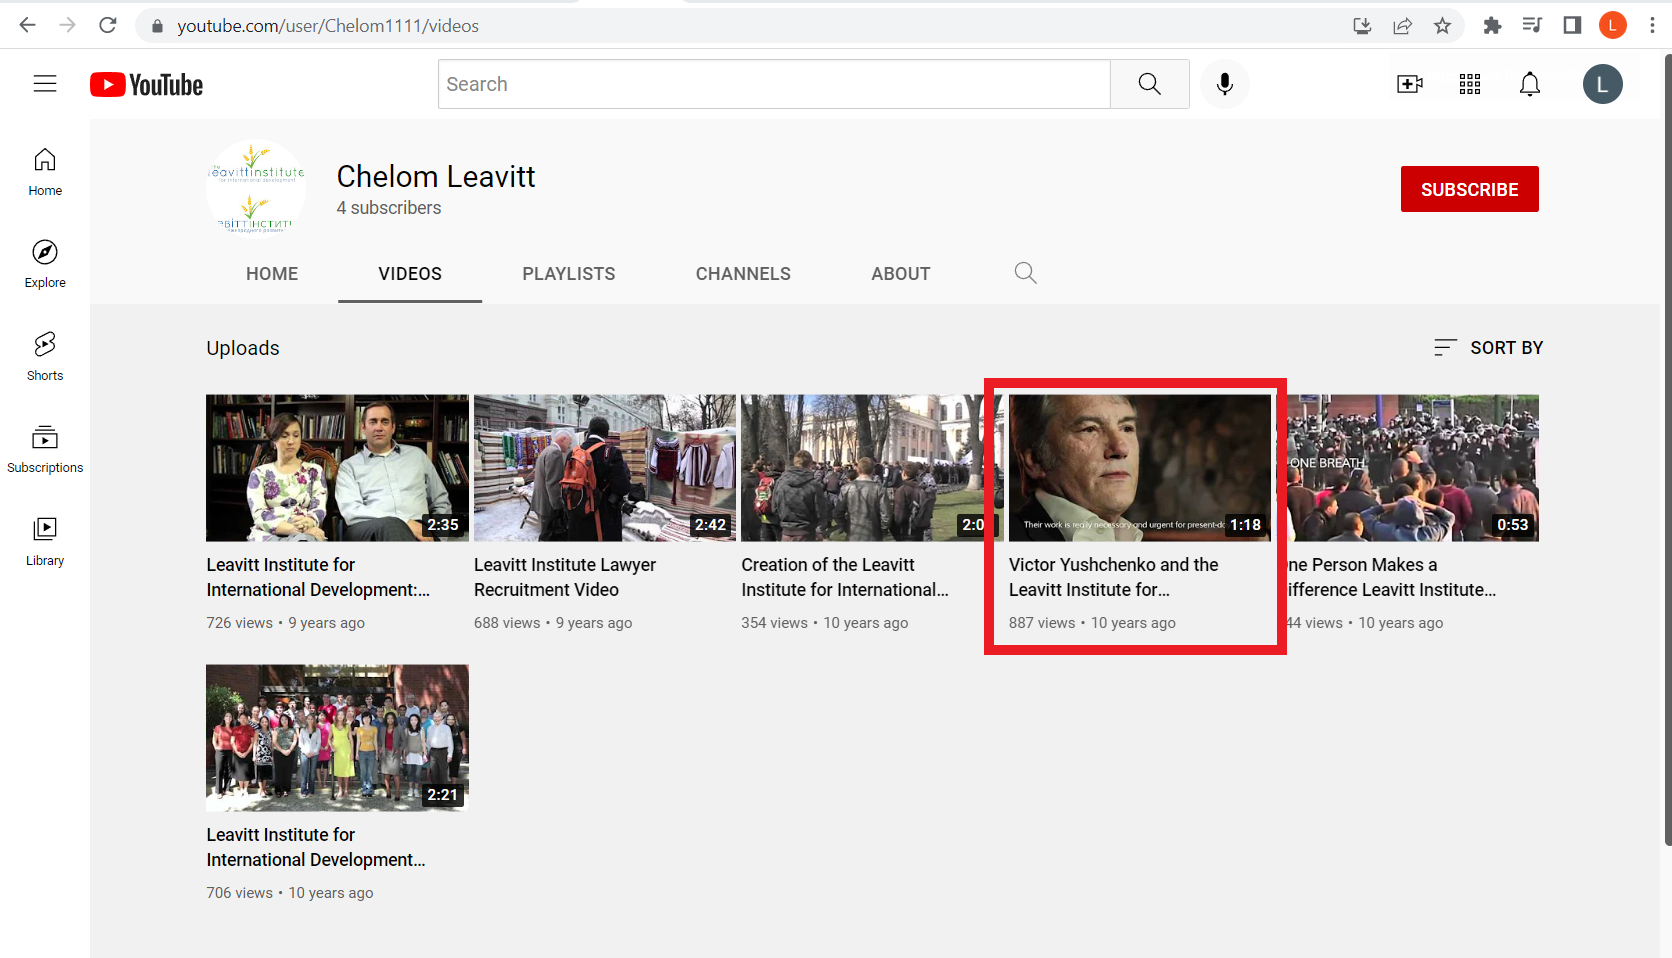The image size is (1672, 958).
Task: Open Library in the sidebar
Action: pos(45,542)
